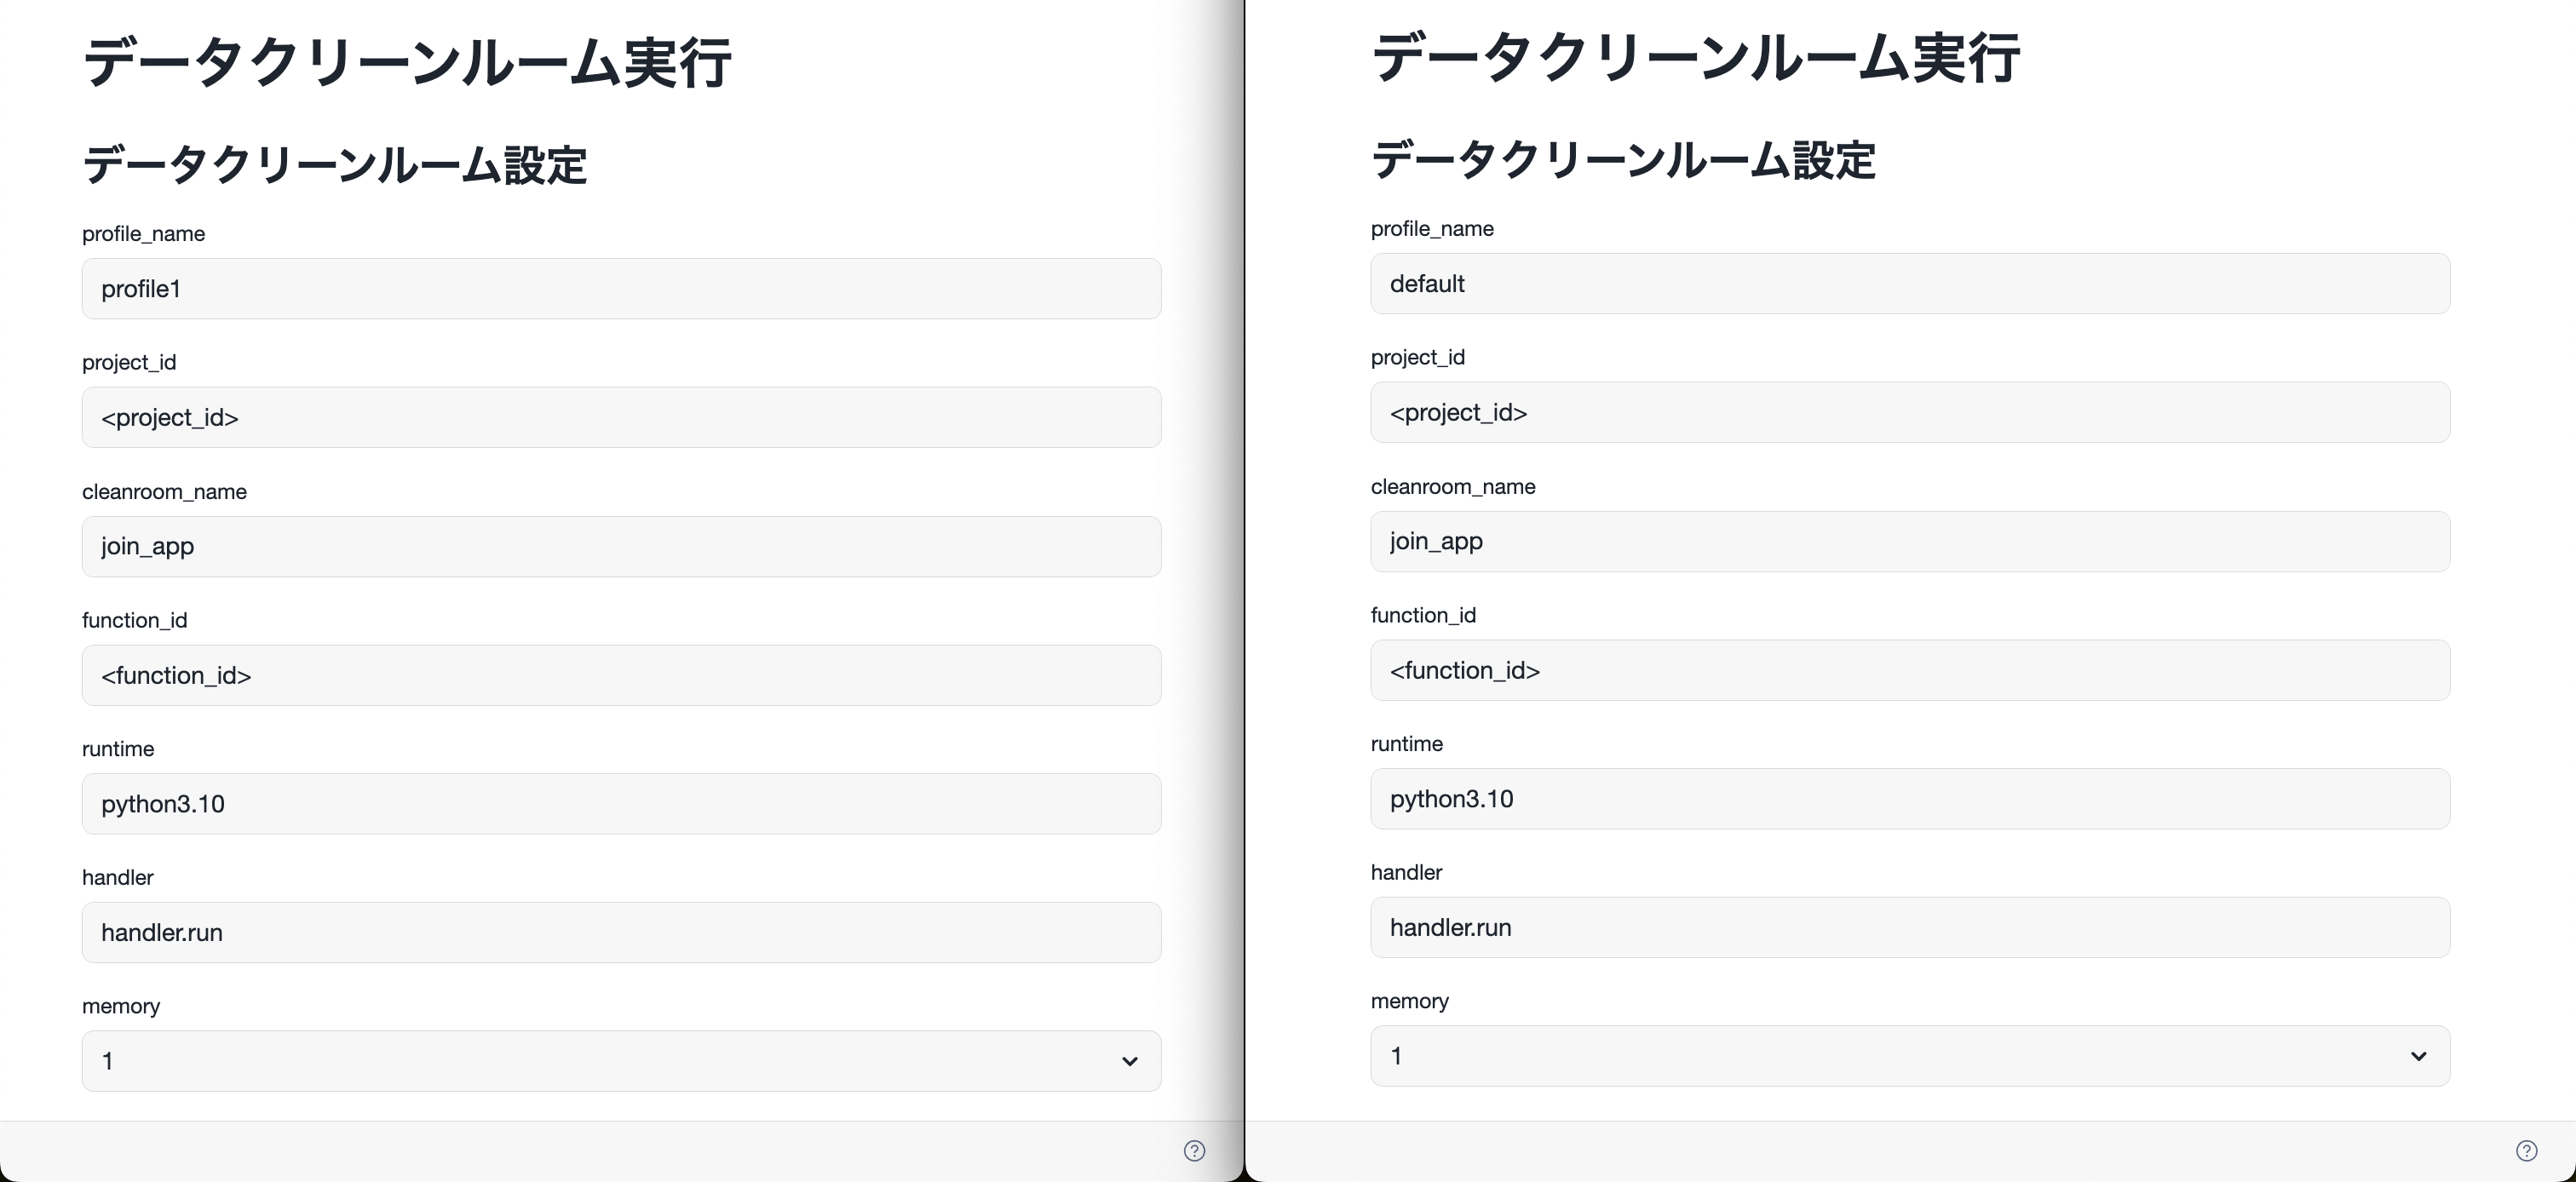Click function_id input in right window
Viewport: 2576px width, 1182px height.
point(1909,670)
